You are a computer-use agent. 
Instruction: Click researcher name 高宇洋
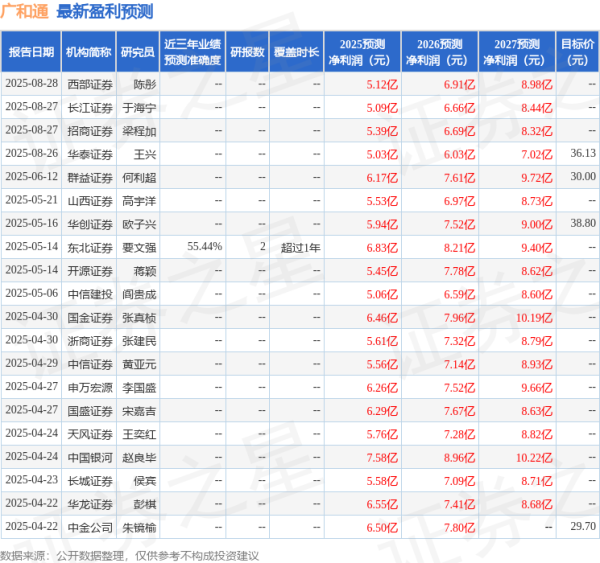pos(139,201)
